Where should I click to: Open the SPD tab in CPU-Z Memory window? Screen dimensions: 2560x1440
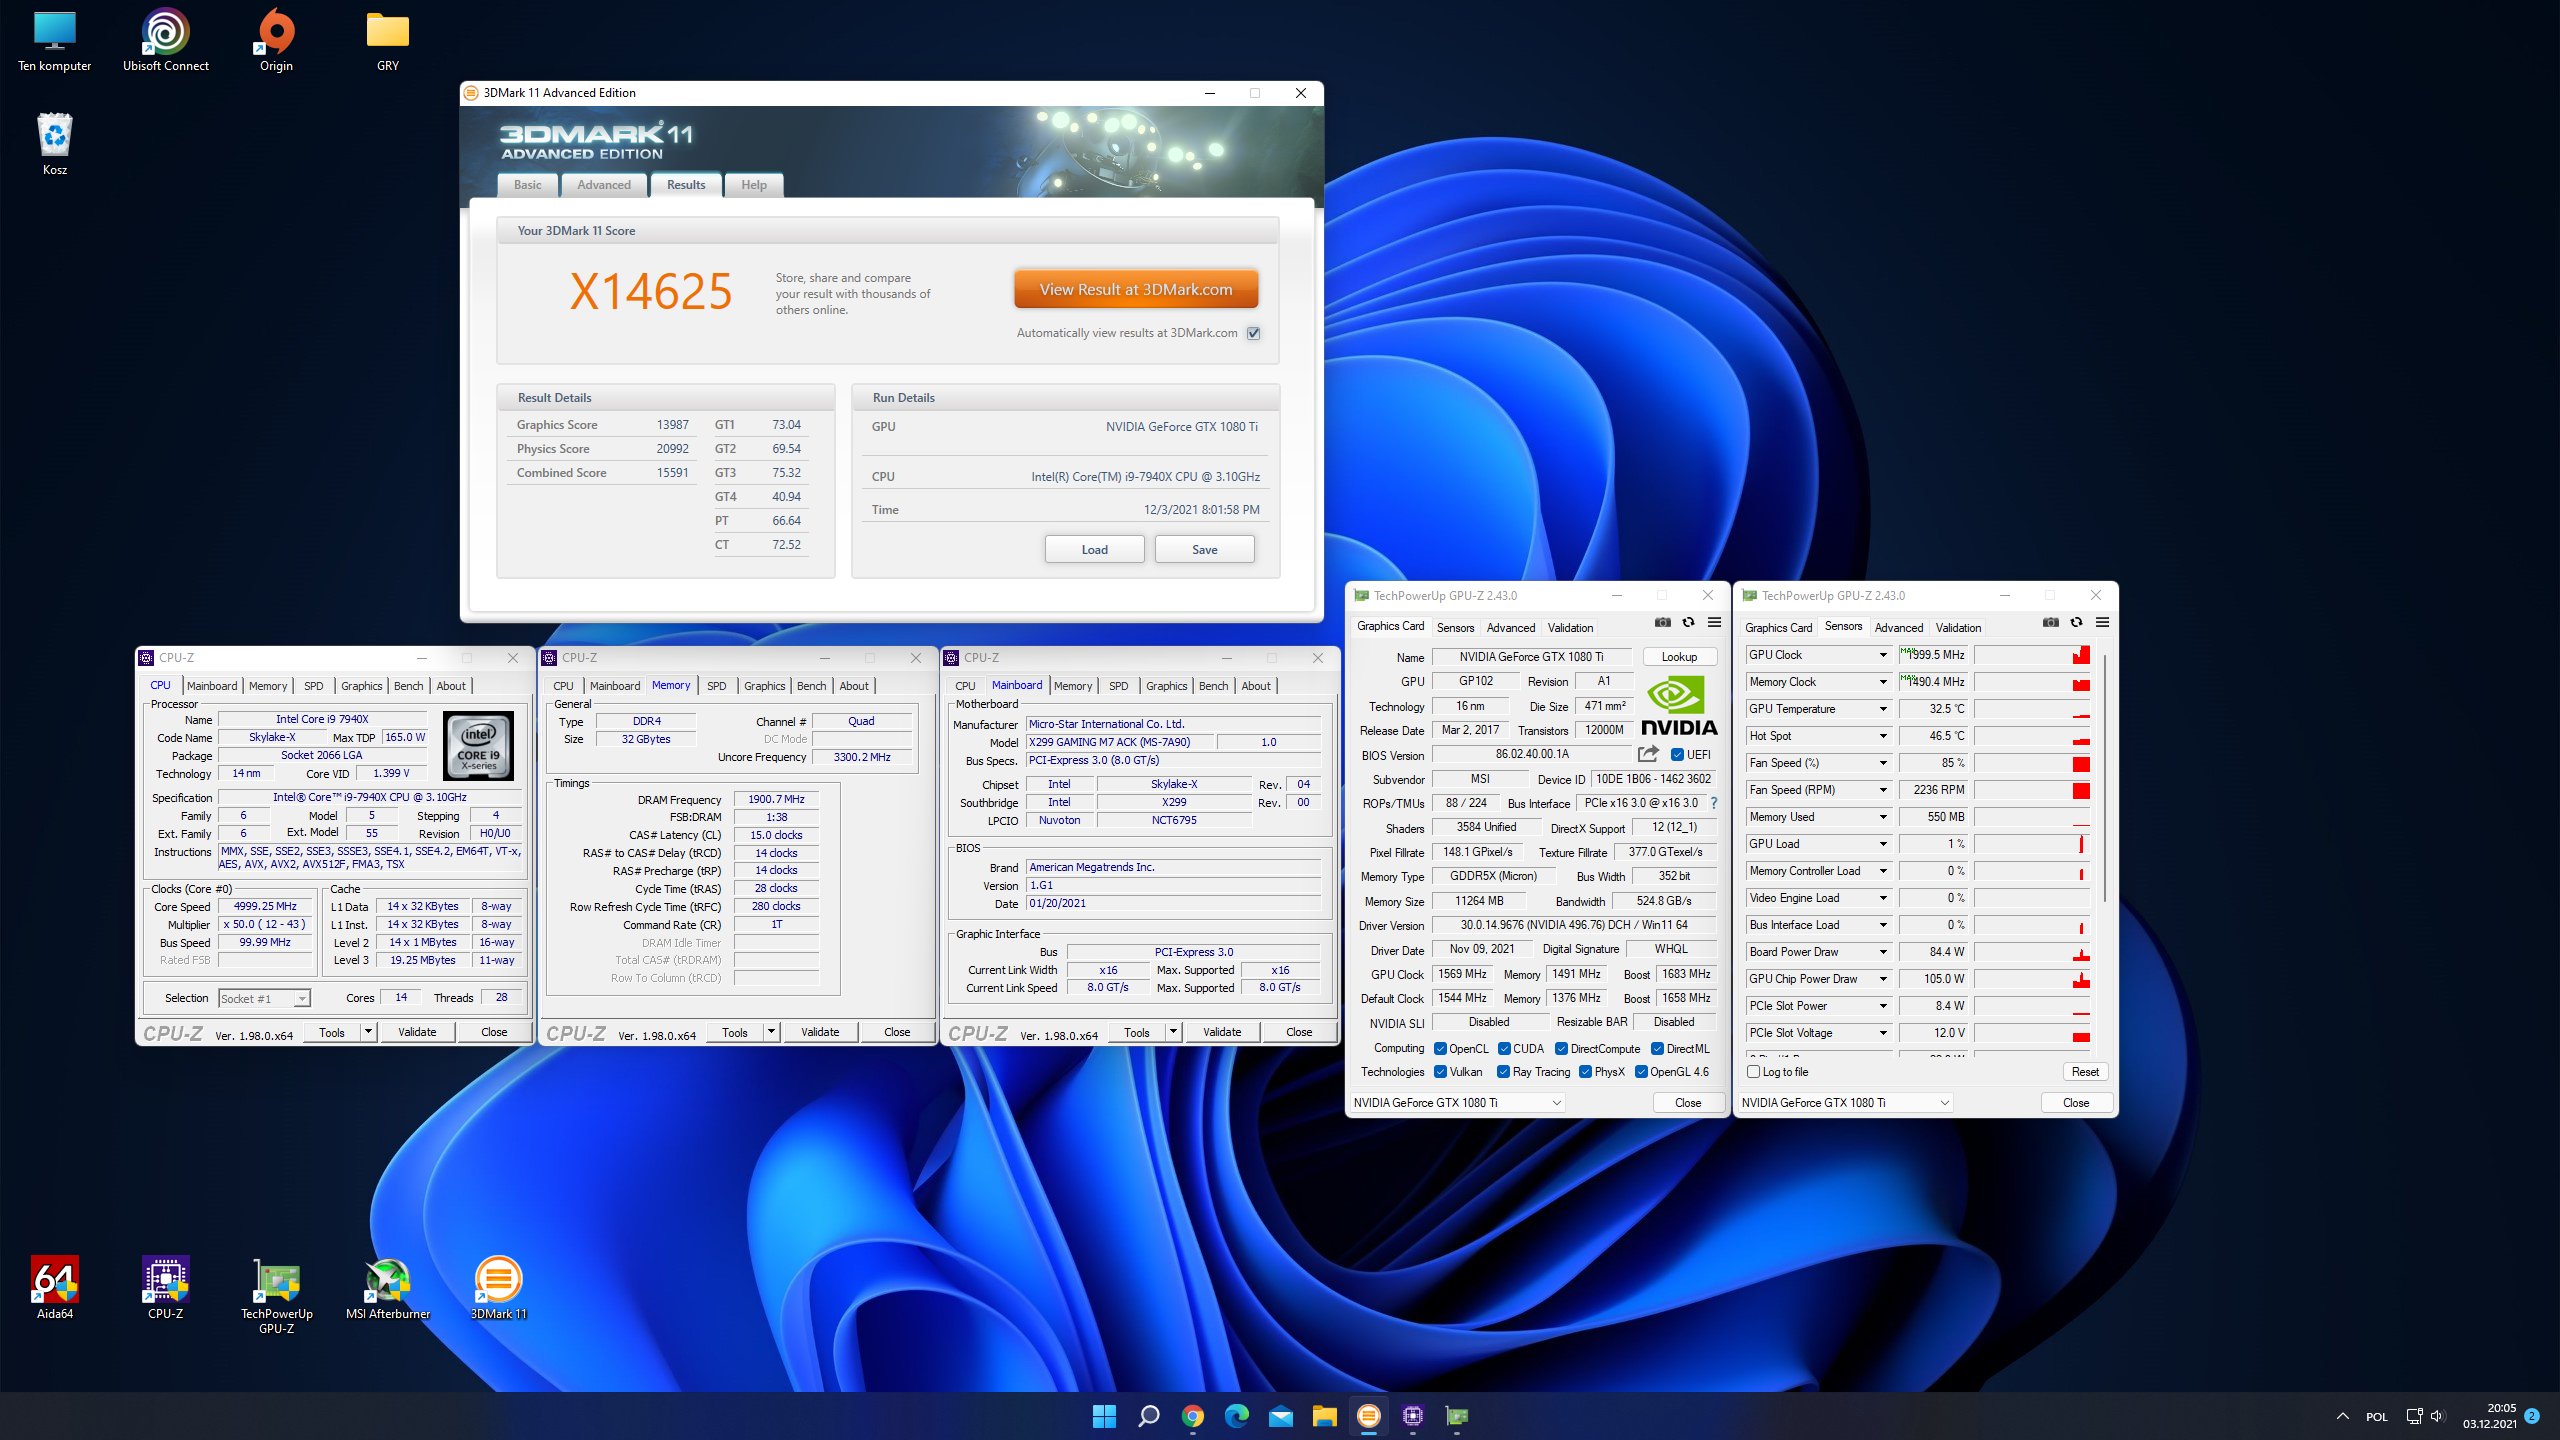716,686
